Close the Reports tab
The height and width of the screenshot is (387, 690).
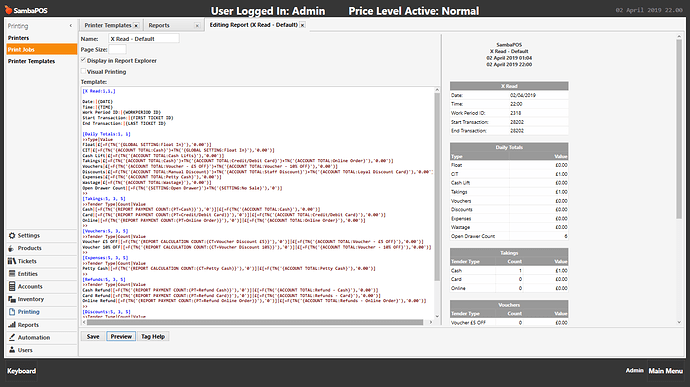coord(197,26)
